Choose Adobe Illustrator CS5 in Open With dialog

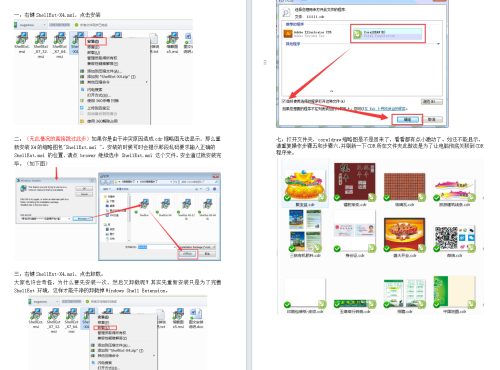point(308,34)
